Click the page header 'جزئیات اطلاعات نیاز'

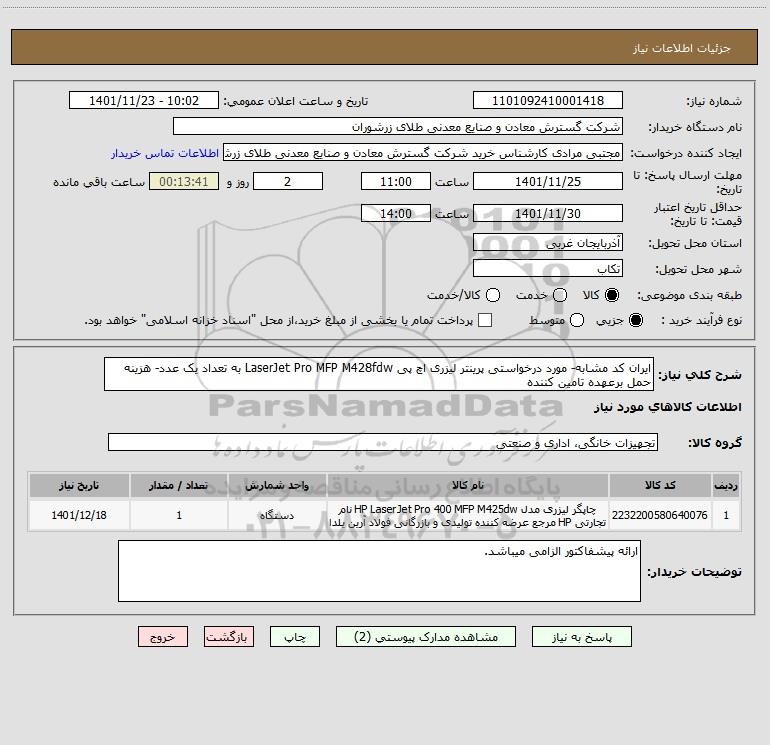tap(681, 48)
